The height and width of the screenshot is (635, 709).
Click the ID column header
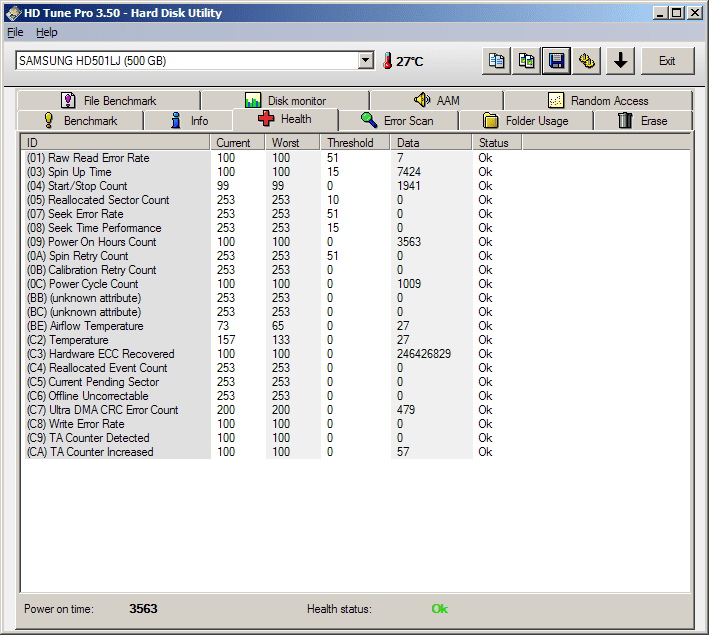116,143
